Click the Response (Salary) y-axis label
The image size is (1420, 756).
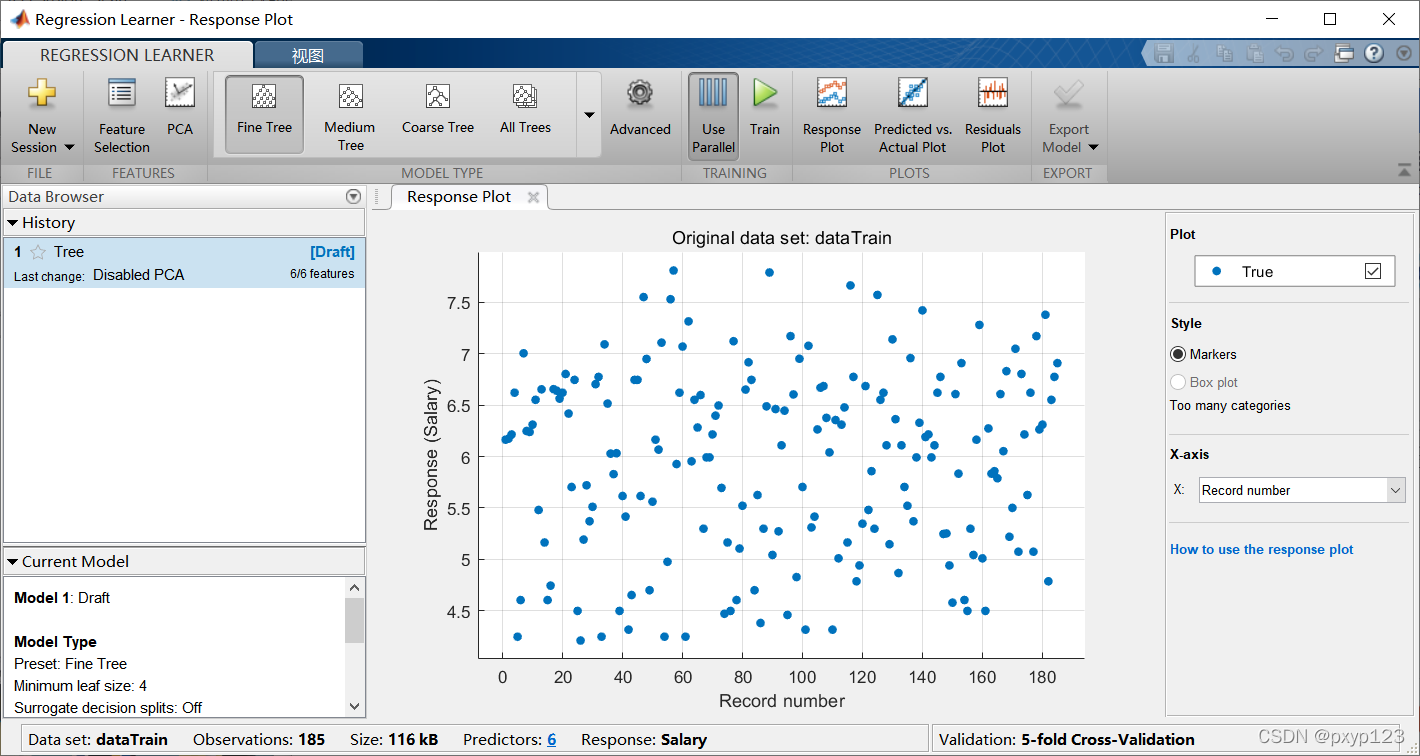tap(431, 454)
